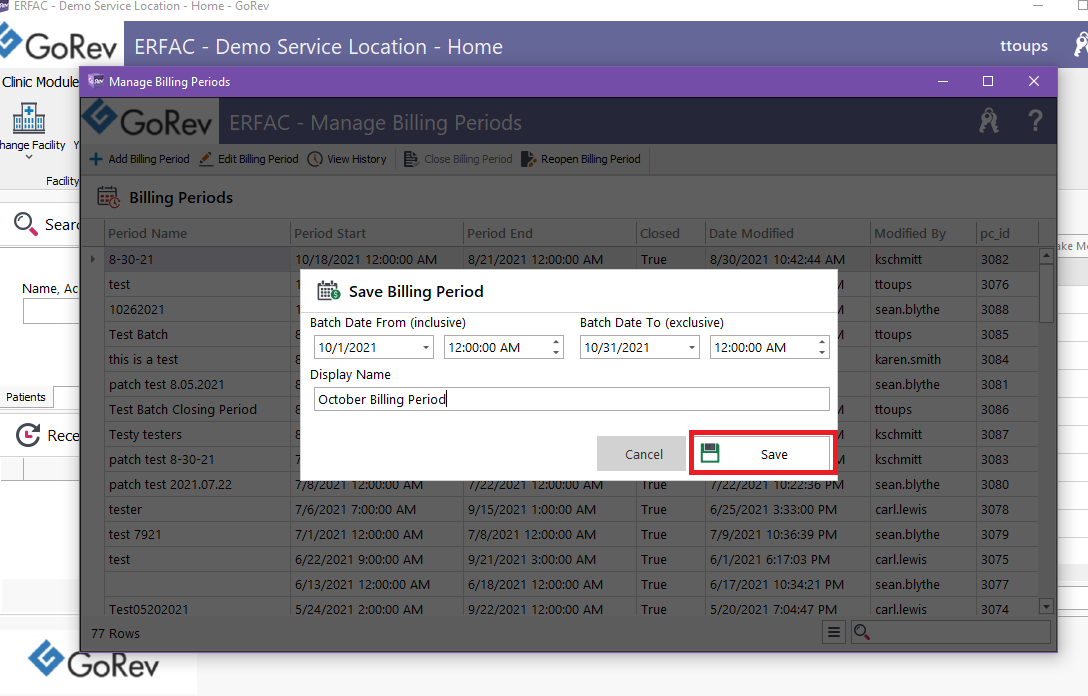Select the test 7921 row

click(561, 534)
